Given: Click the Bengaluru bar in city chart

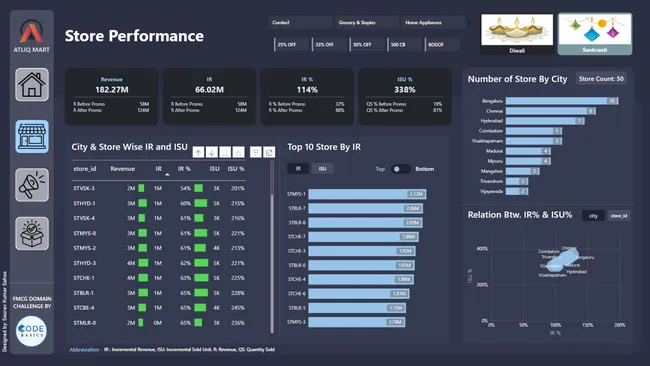Looking at the screenshot, I should coord(562,101).
